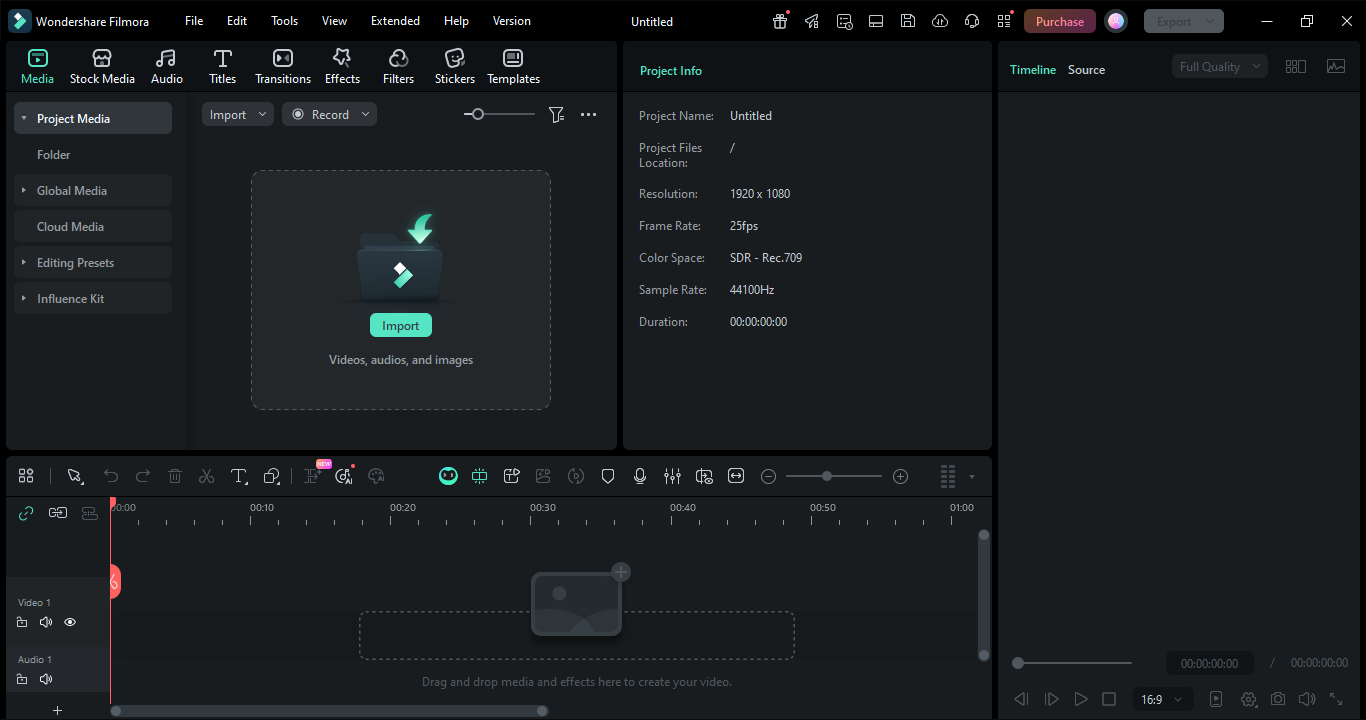Click the Purchase button
Viewport: 1366px width, 720px height.
pyautogui.click(x=1059, y=21)
